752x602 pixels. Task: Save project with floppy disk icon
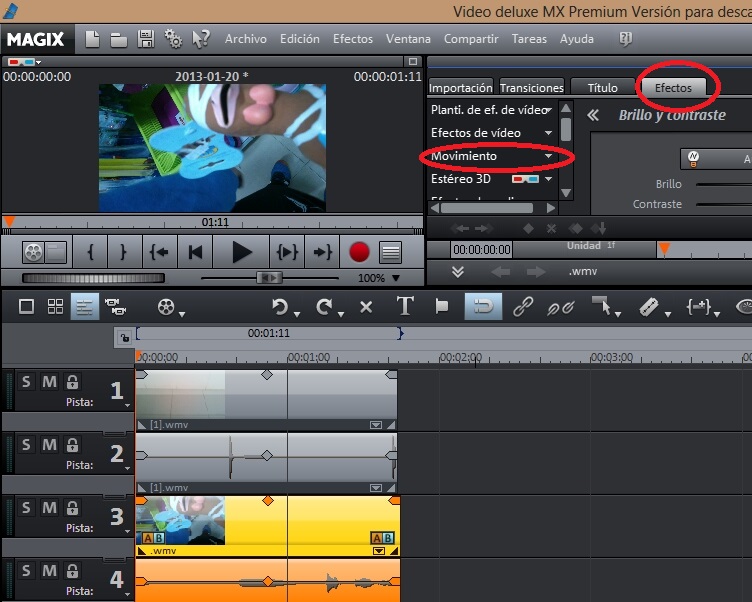[x=146, y=39]
